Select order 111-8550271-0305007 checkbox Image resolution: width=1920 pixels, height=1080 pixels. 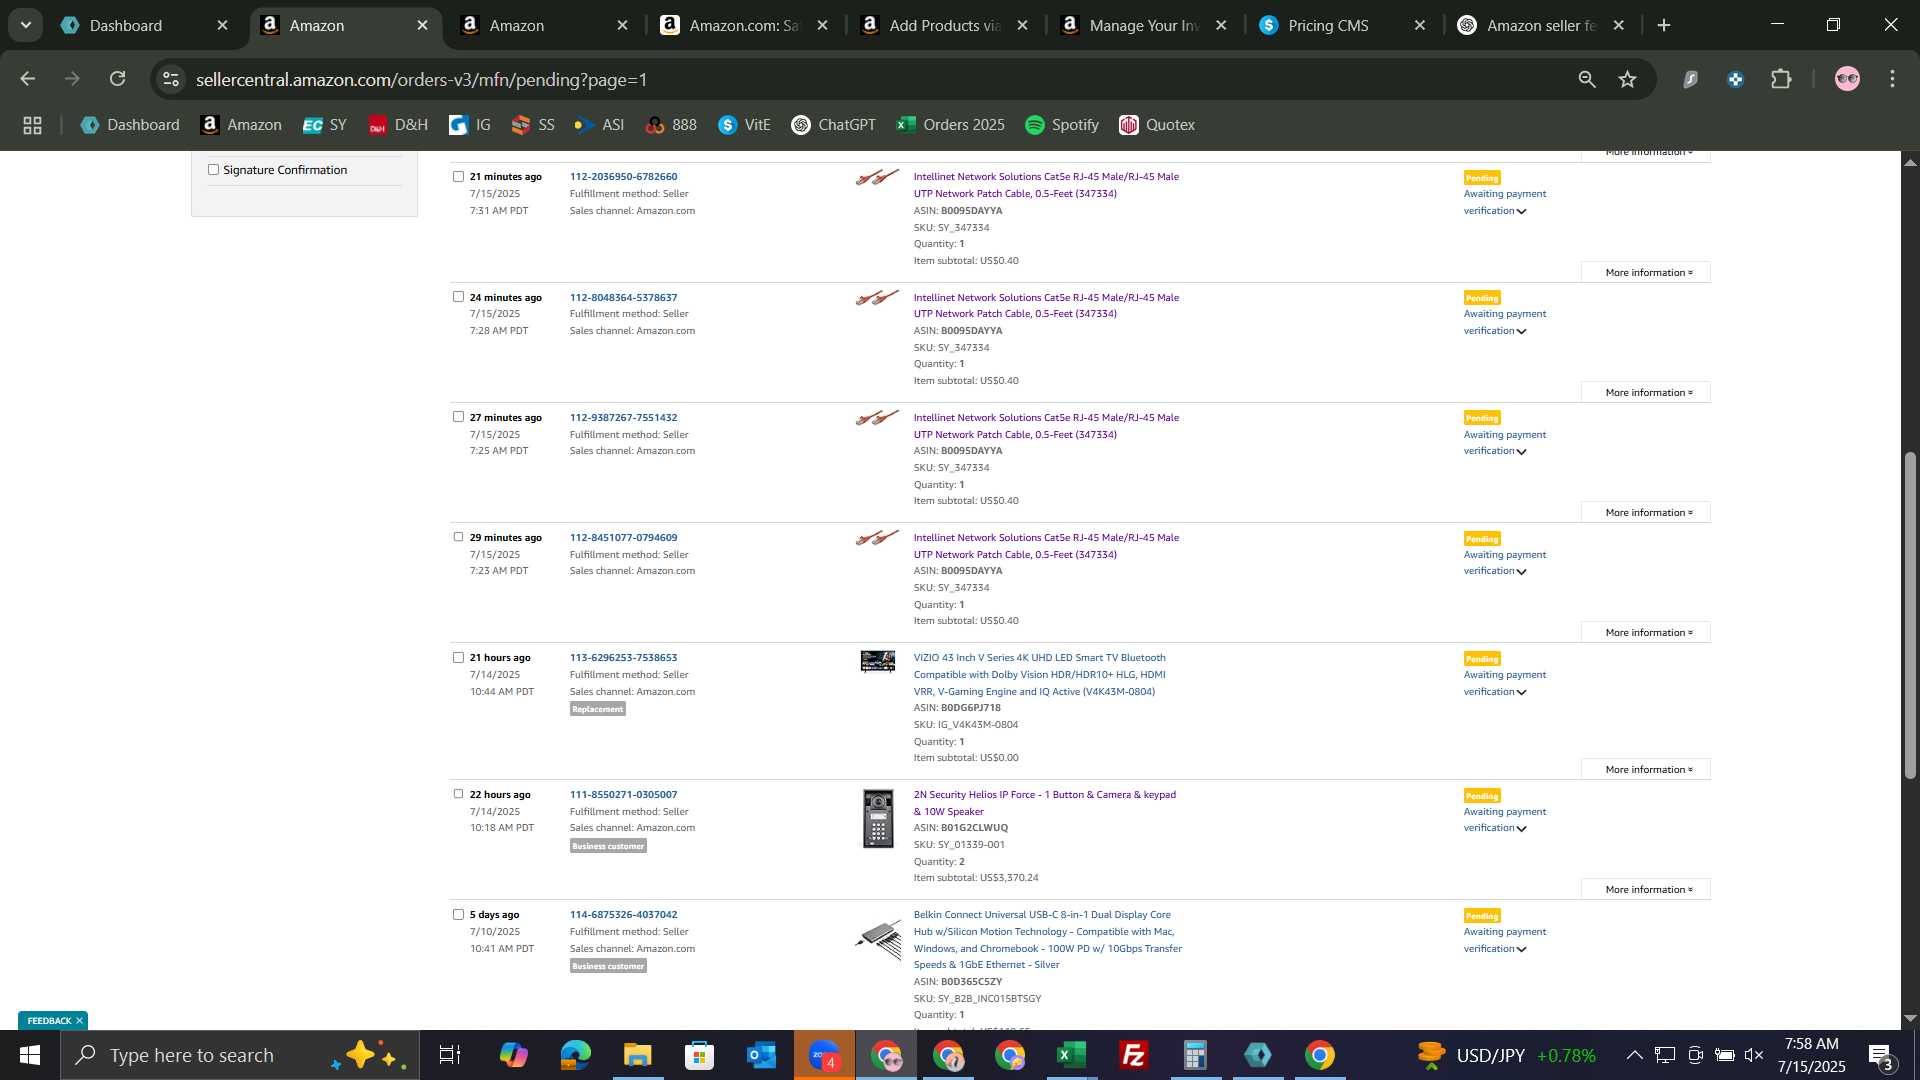[x=458, y=793]
